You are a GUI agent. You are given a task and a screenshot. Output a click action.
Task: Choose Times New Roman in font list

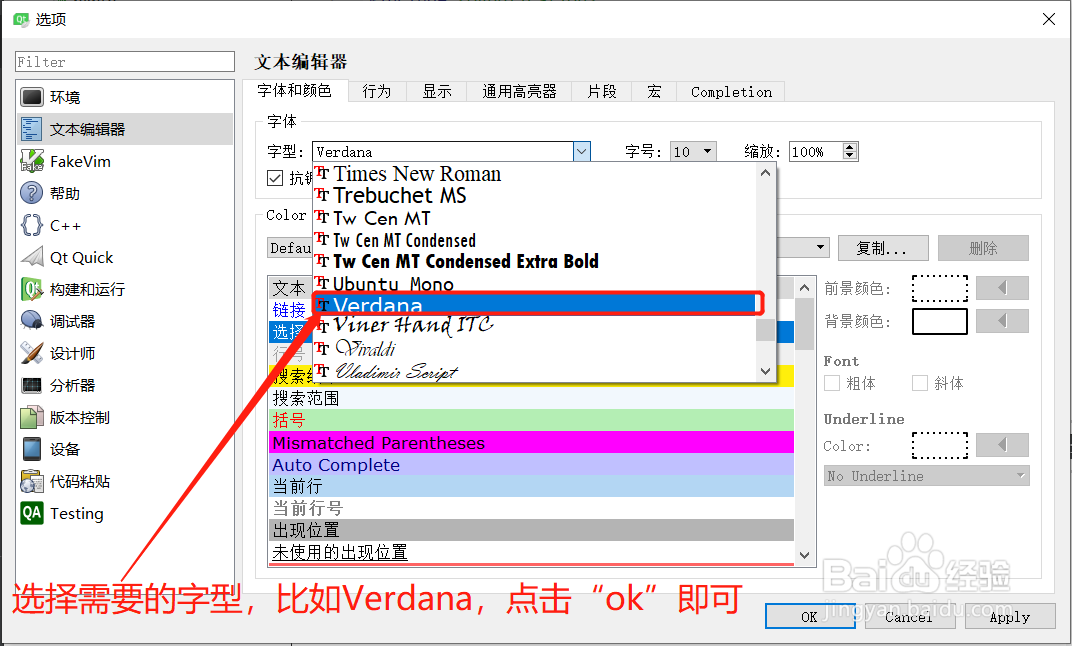tap(535, 174)
